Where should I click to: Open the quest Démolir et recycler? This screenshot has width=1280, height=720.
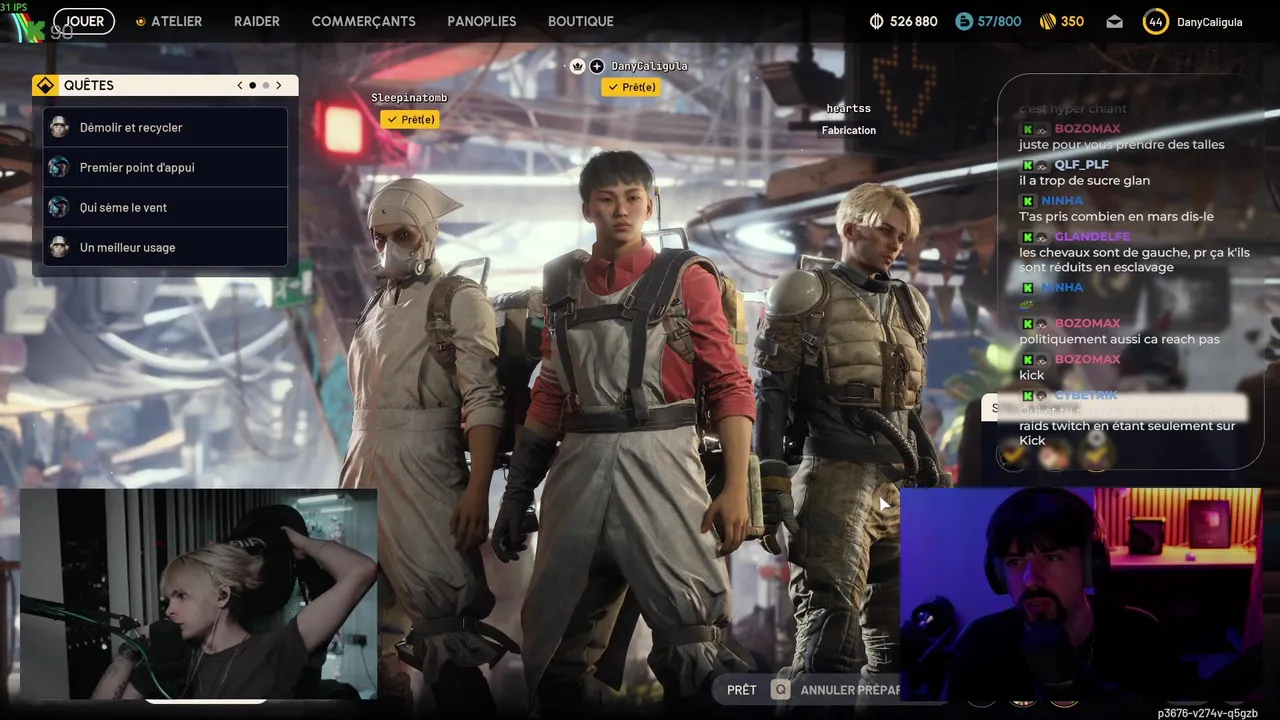165,127
